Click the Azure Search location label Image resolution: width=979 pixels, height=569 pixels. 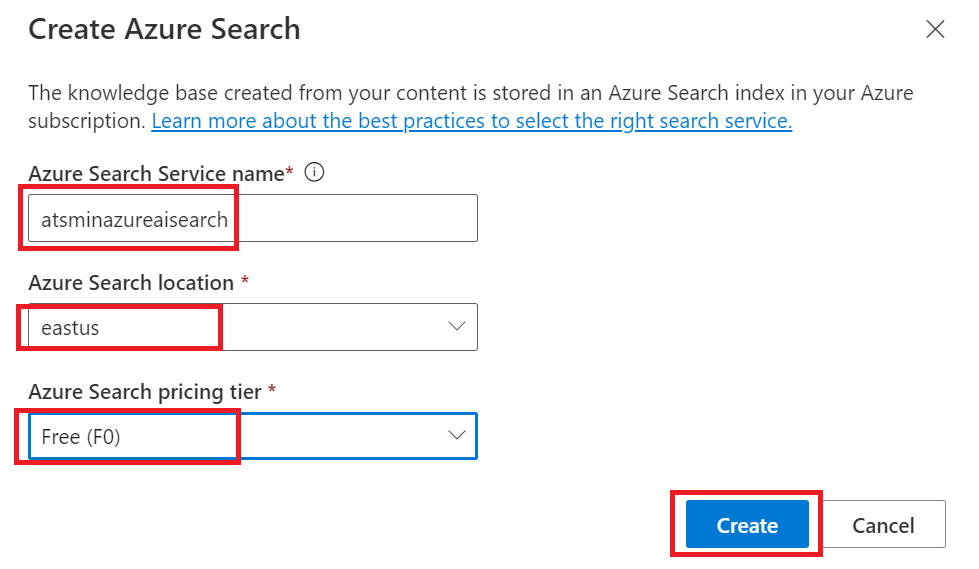pyautogui.click(x=131, y=282)
